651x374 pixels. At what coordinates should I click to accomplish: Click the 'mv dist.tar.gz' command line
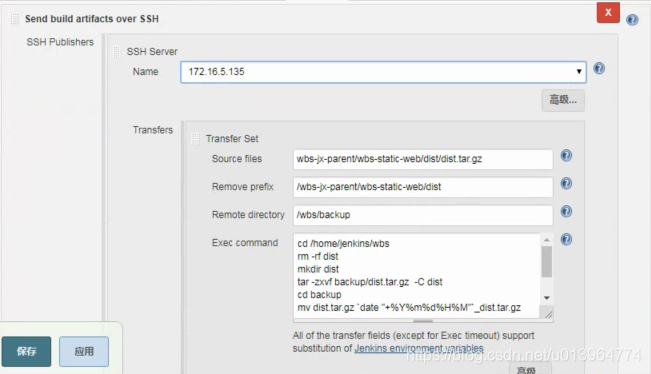point(409,308)
